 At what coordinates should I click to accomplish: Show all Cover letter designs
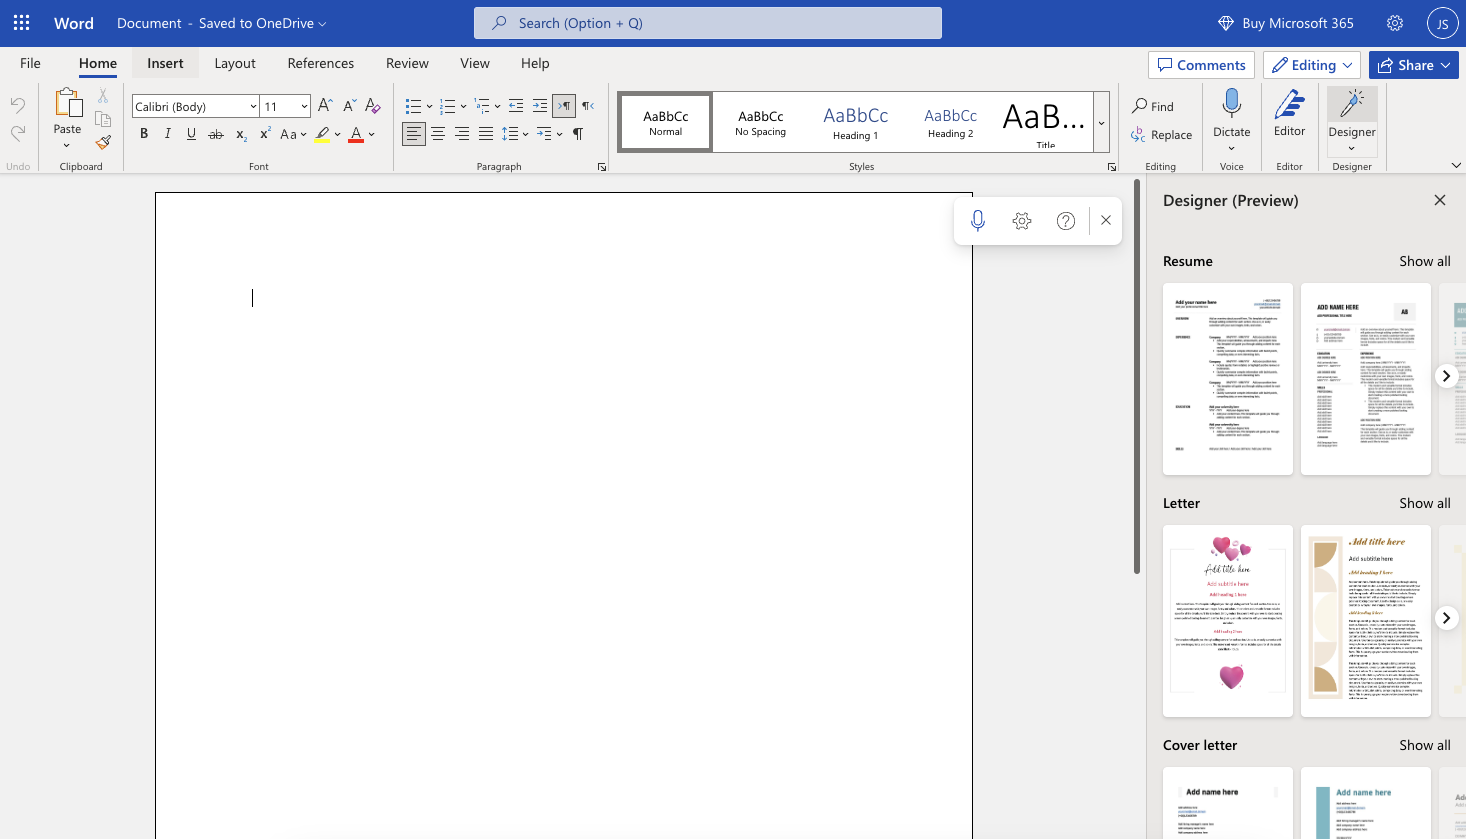(x=1424, y=745)
